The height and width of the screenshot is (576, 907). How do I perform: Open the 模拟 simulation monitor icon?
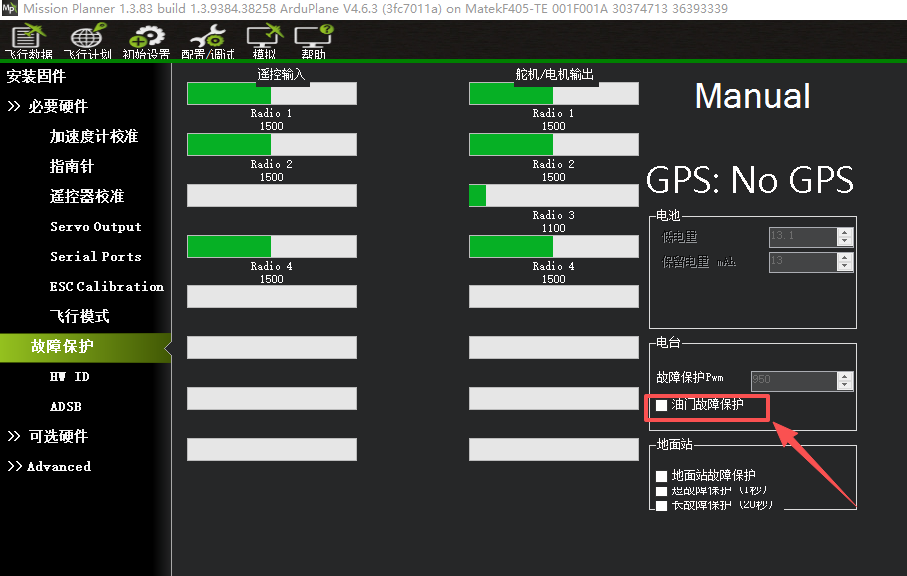[264, 41]
